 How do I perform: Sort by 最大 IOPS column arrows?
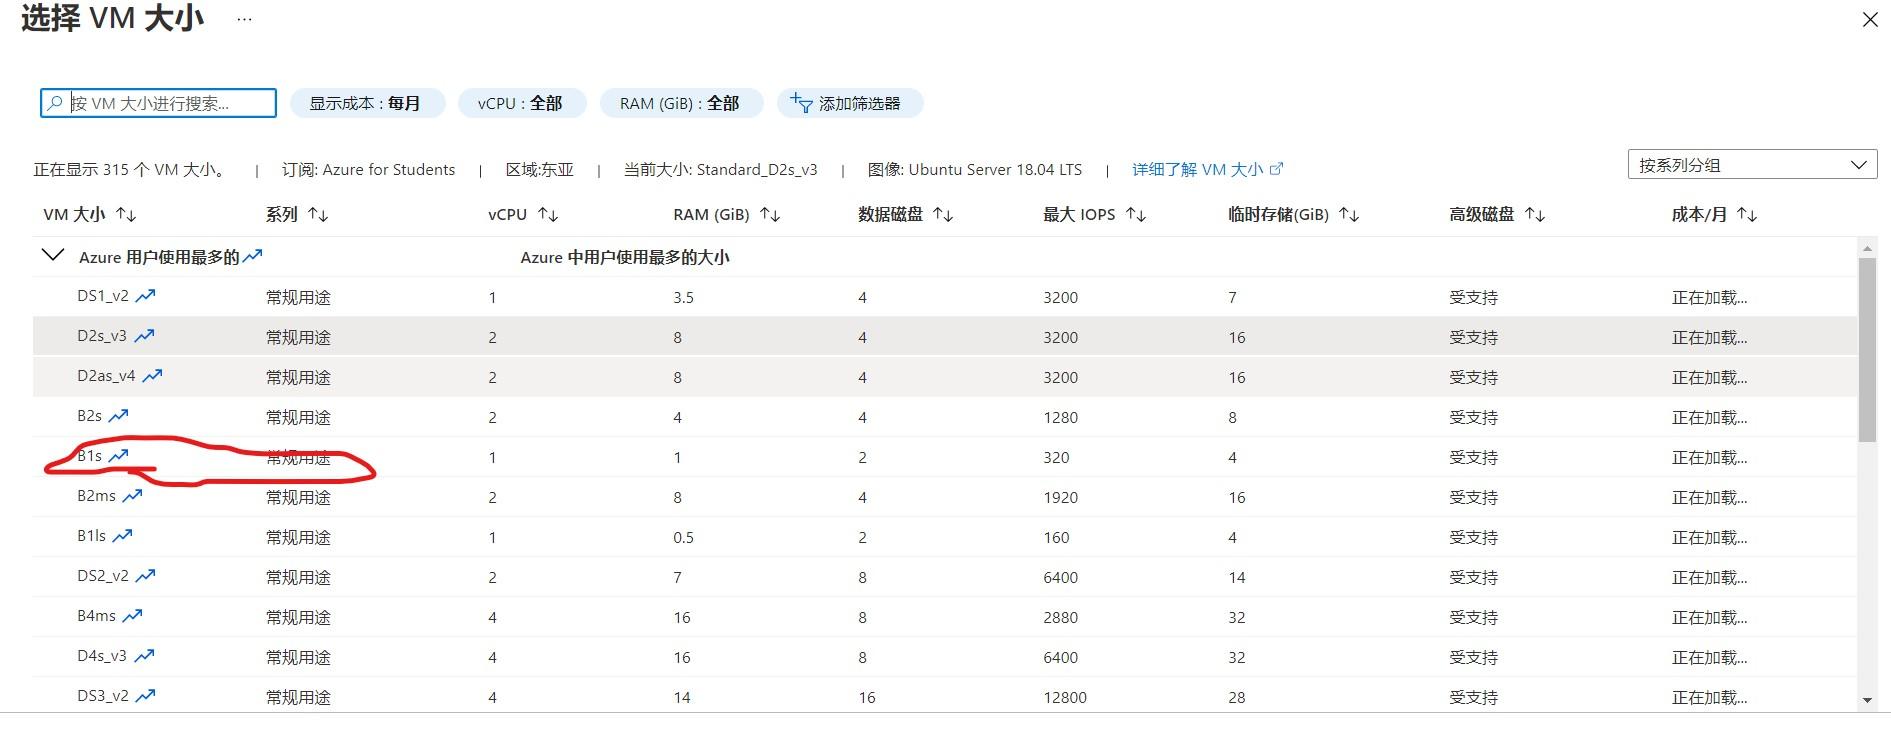pos(1135,215)
